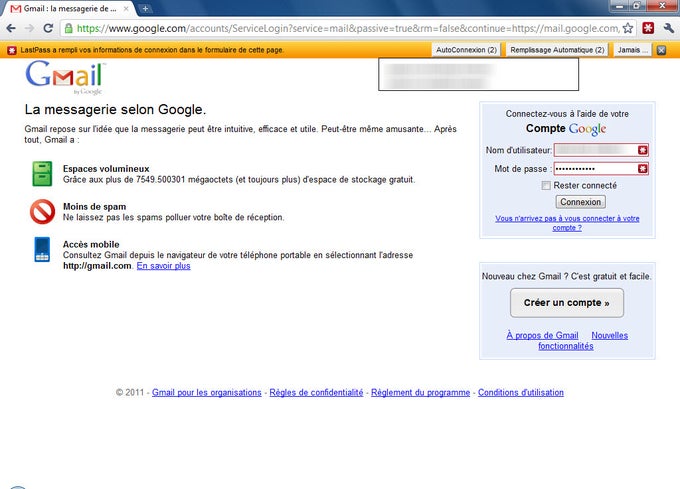
Task: Open the À propos de Gmail link
Action: click(x=542, y=336)
